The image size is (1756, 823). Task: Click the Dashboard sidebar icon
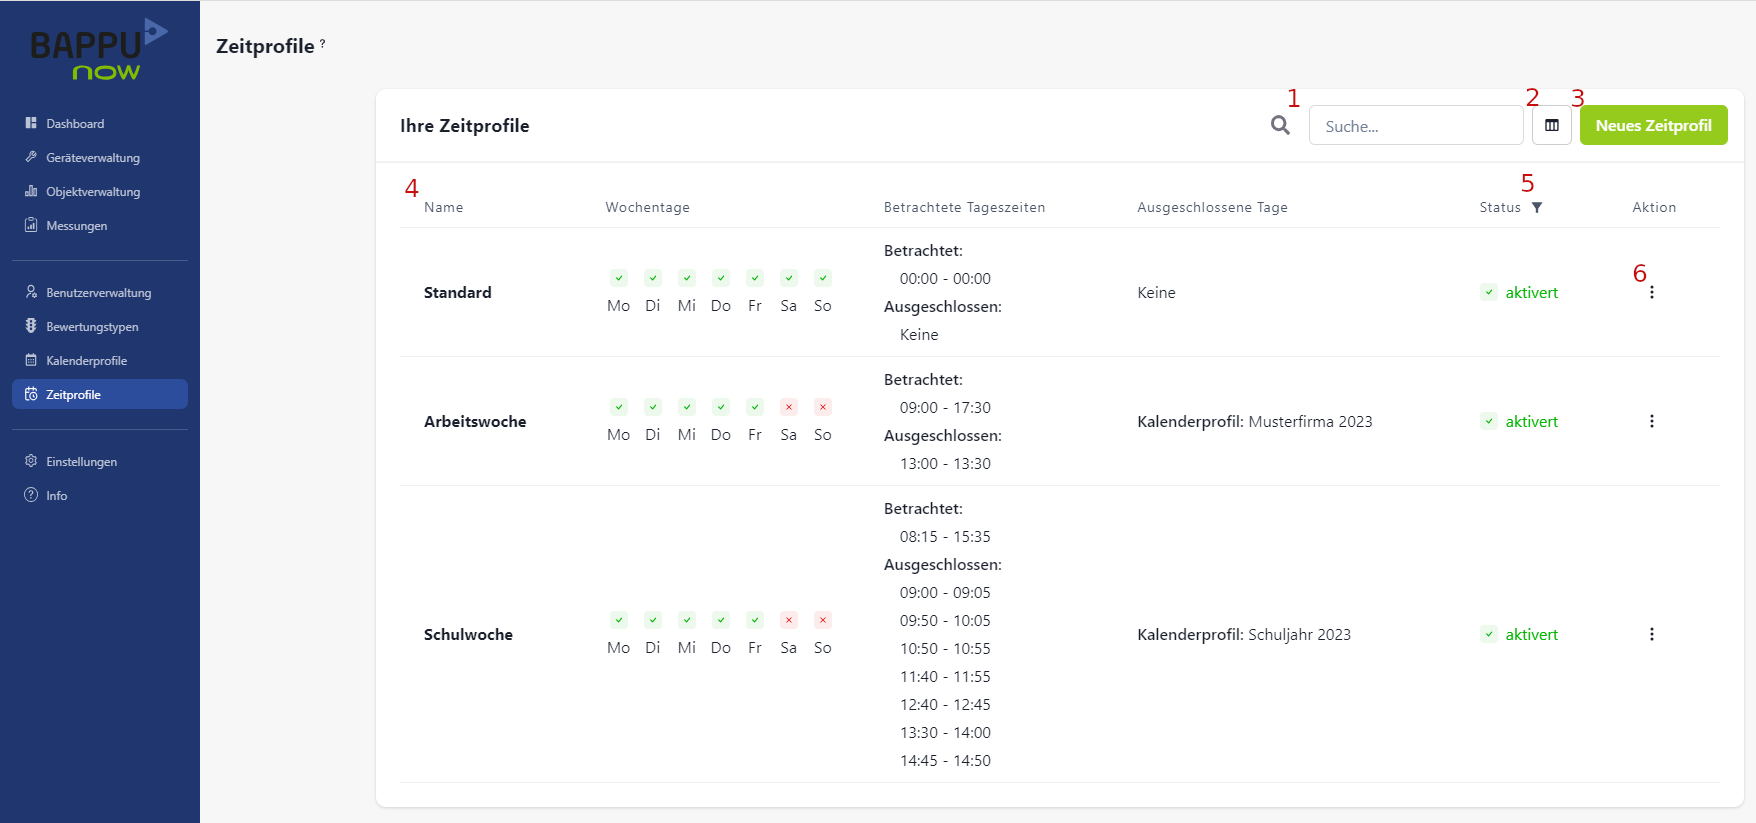[x=31, y=123]
